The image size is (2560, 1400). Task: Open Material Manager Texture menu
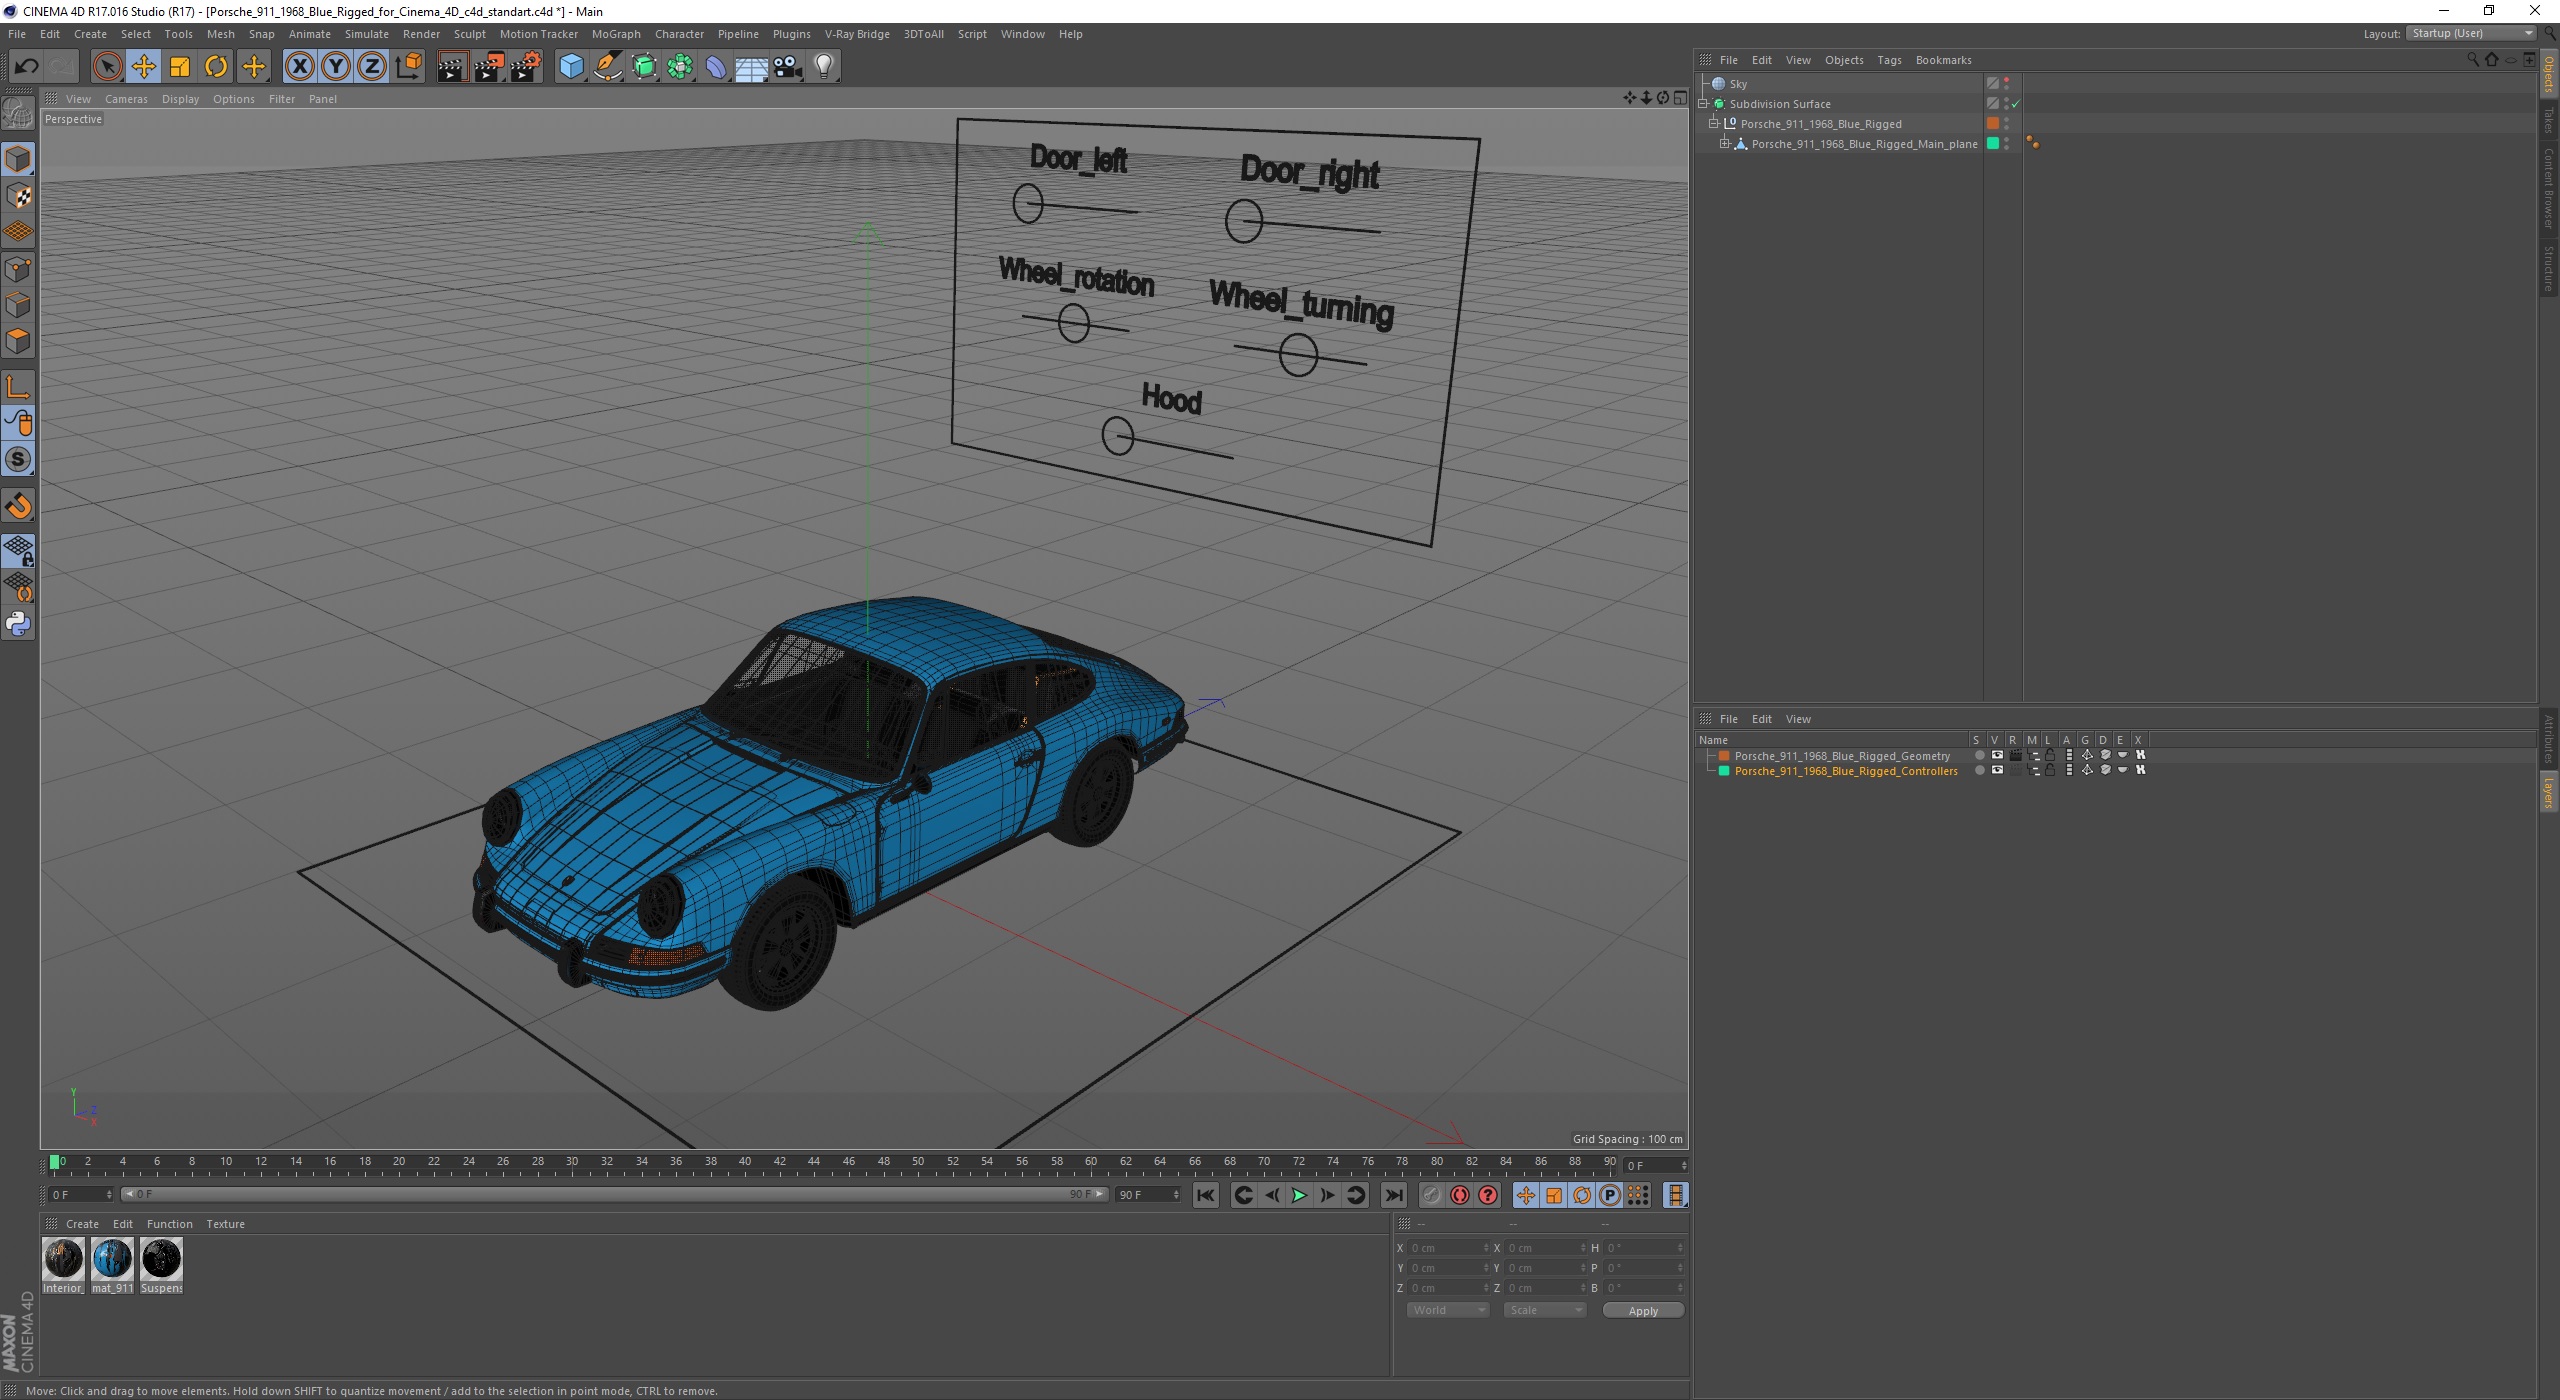tap(225, 1224)
